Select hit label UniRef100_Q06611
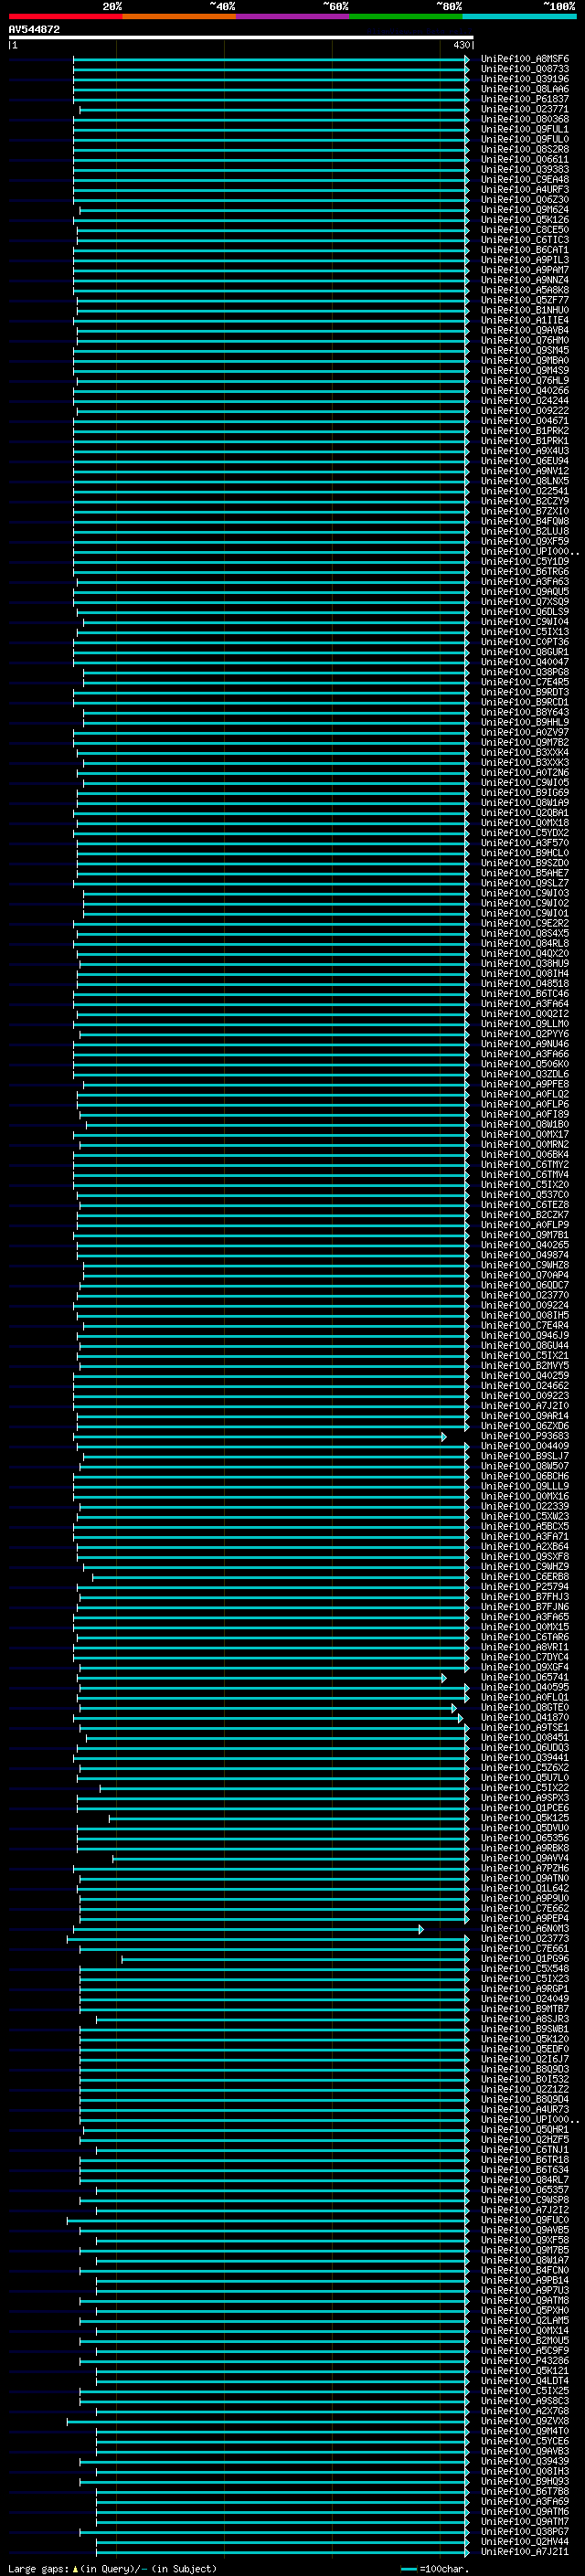Viewport: 585px width, 2576px height. [x=524, y=160]
